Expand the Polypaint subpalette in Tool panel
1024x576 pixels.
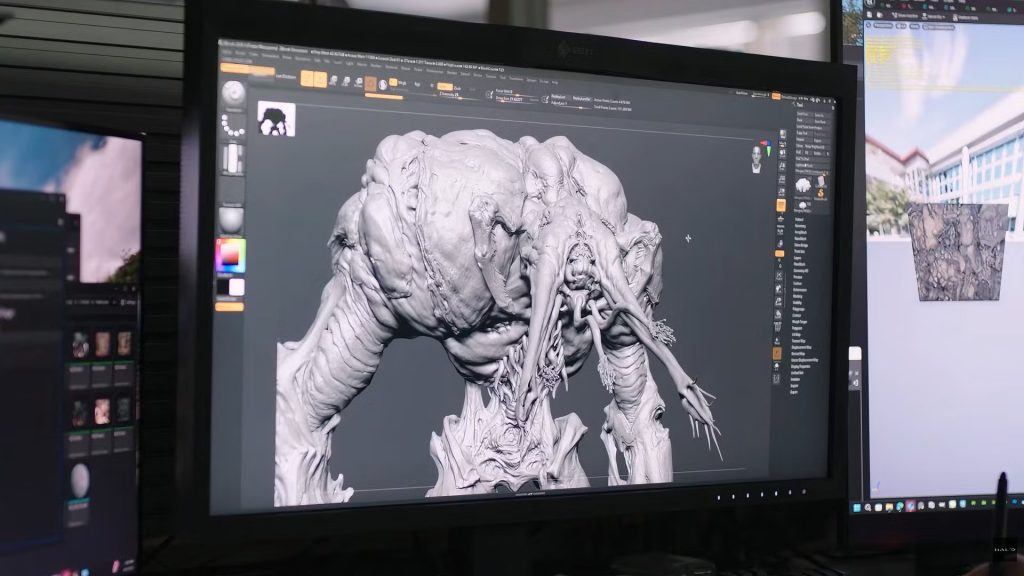[x=802, y=311]
